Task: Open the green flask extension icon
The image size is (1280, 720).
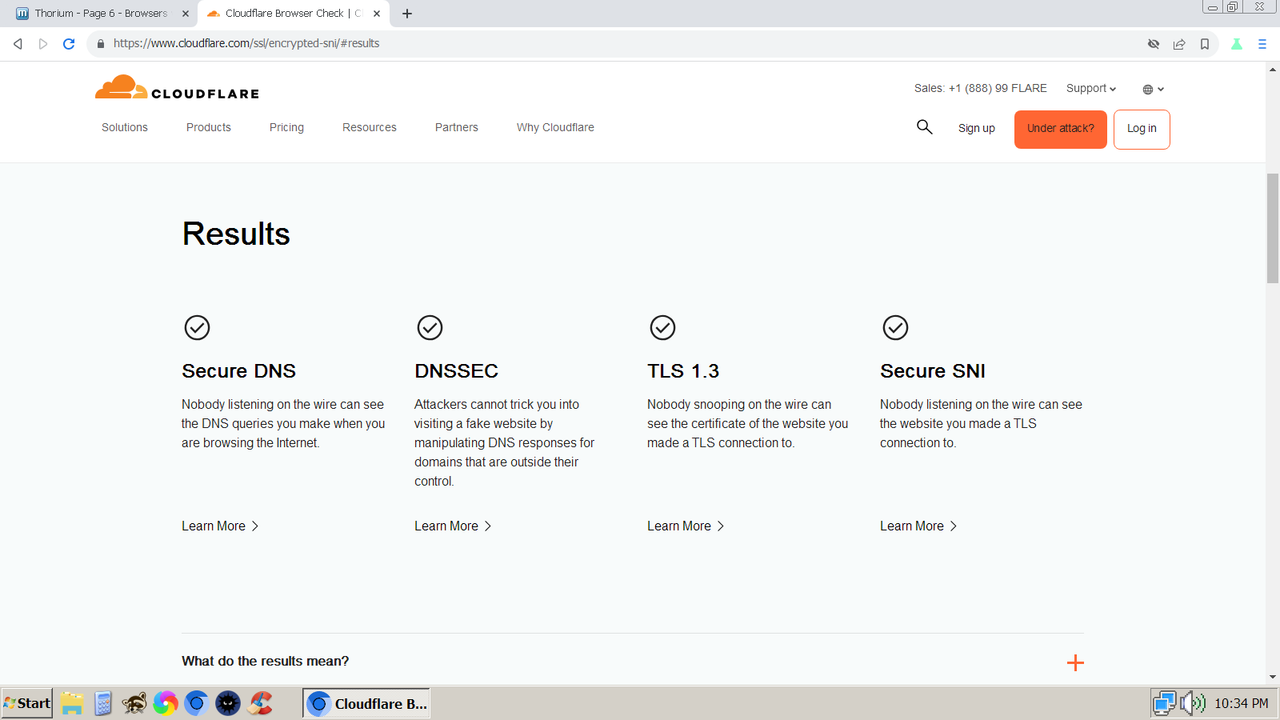Action: click(x=1237, y=44)
